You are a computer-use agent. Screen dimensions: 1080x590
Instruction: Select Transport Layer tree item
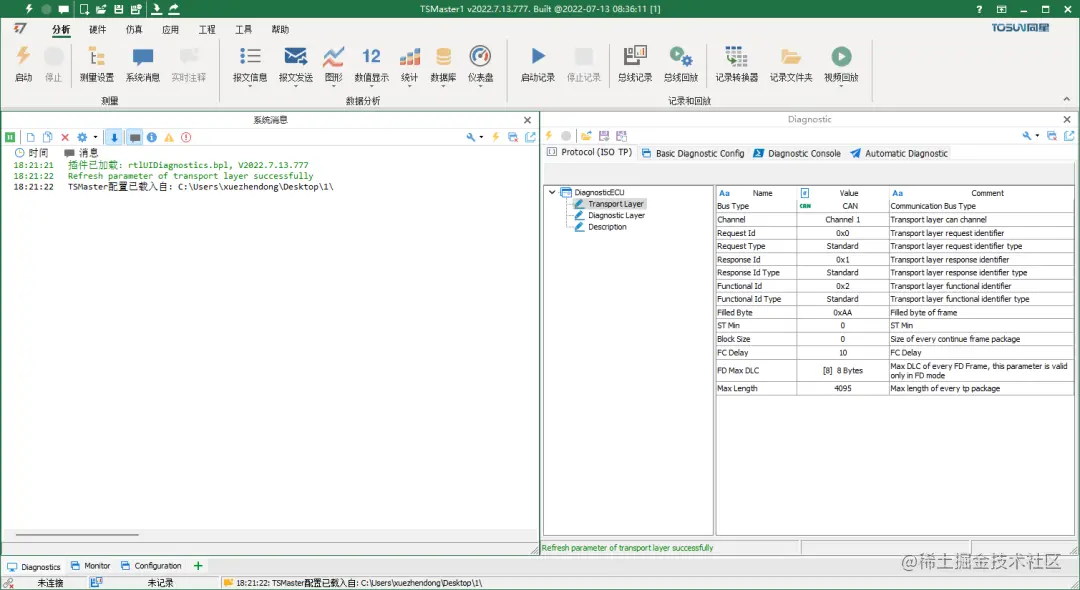click(615, 204)
